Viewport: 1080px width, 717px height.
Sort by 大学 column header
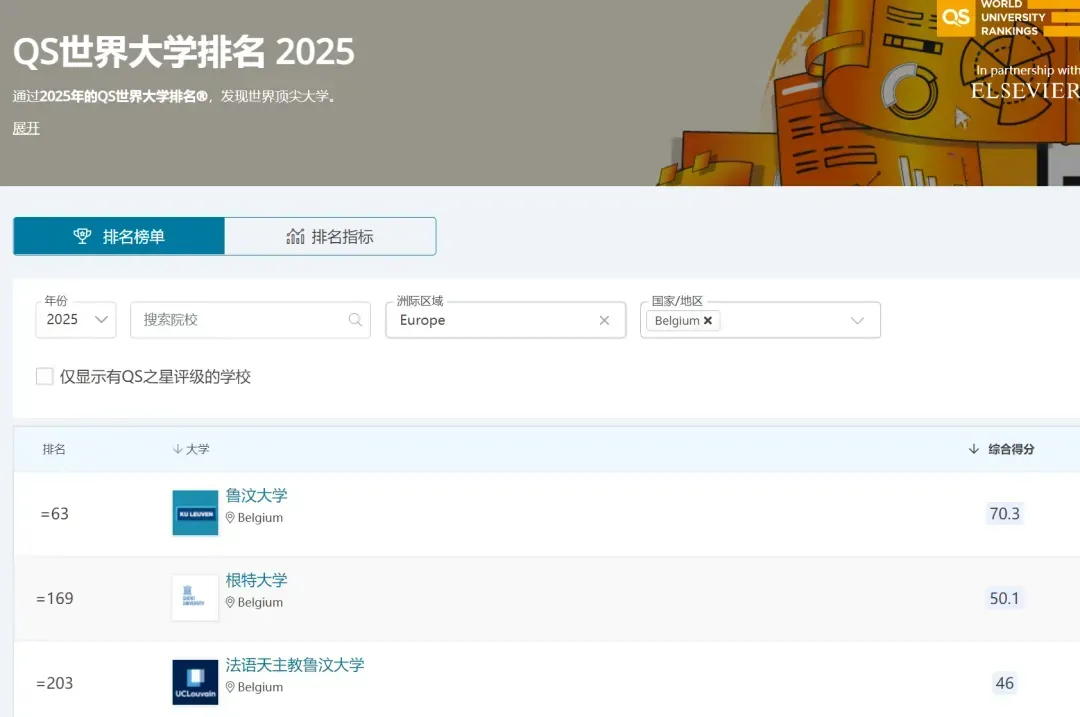pyautogui.click(x=191, y=449)
